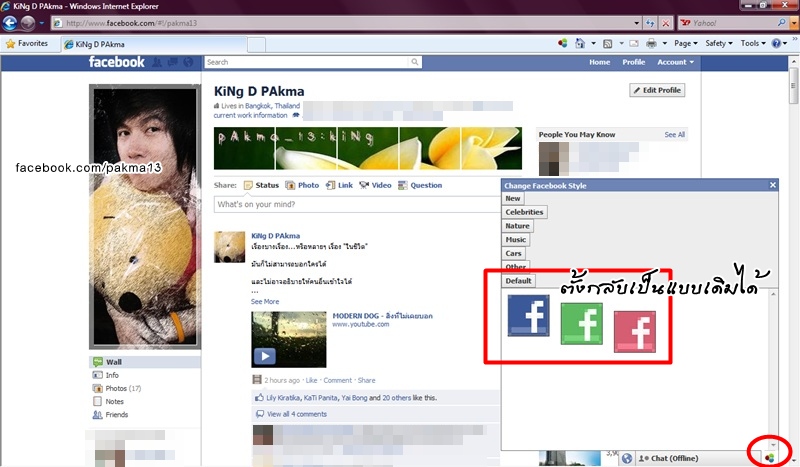Image resolution: width=800 pixels, height=467 pixels.
Task: Open the Account dropdown on Facebook
Action: point(676,62)
